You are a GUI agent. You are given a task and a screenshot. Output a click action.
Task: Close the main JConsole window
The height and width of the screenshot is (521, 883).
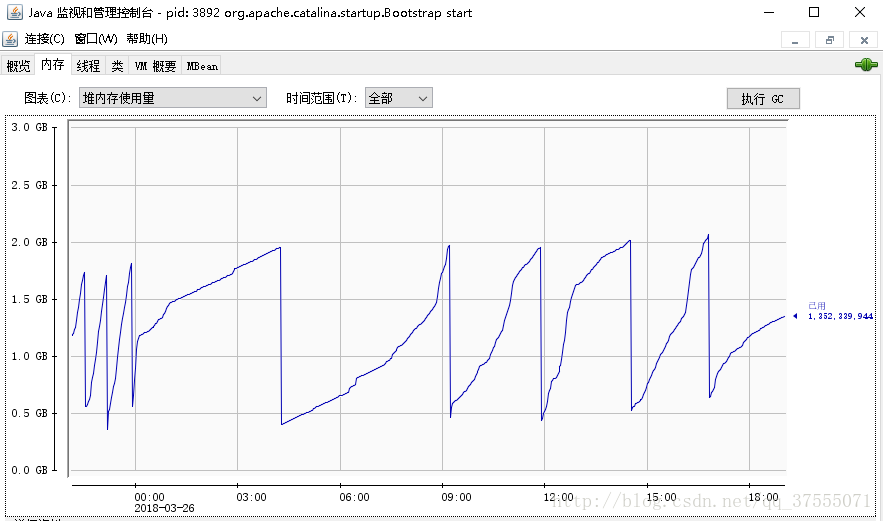pos(859,12)
